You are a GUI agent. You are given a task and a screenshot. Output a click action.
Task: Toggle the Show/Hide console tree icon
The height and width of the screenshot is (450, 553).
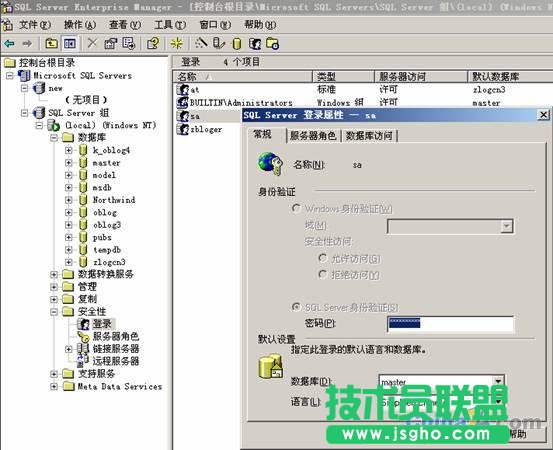[x=69, y=43]
